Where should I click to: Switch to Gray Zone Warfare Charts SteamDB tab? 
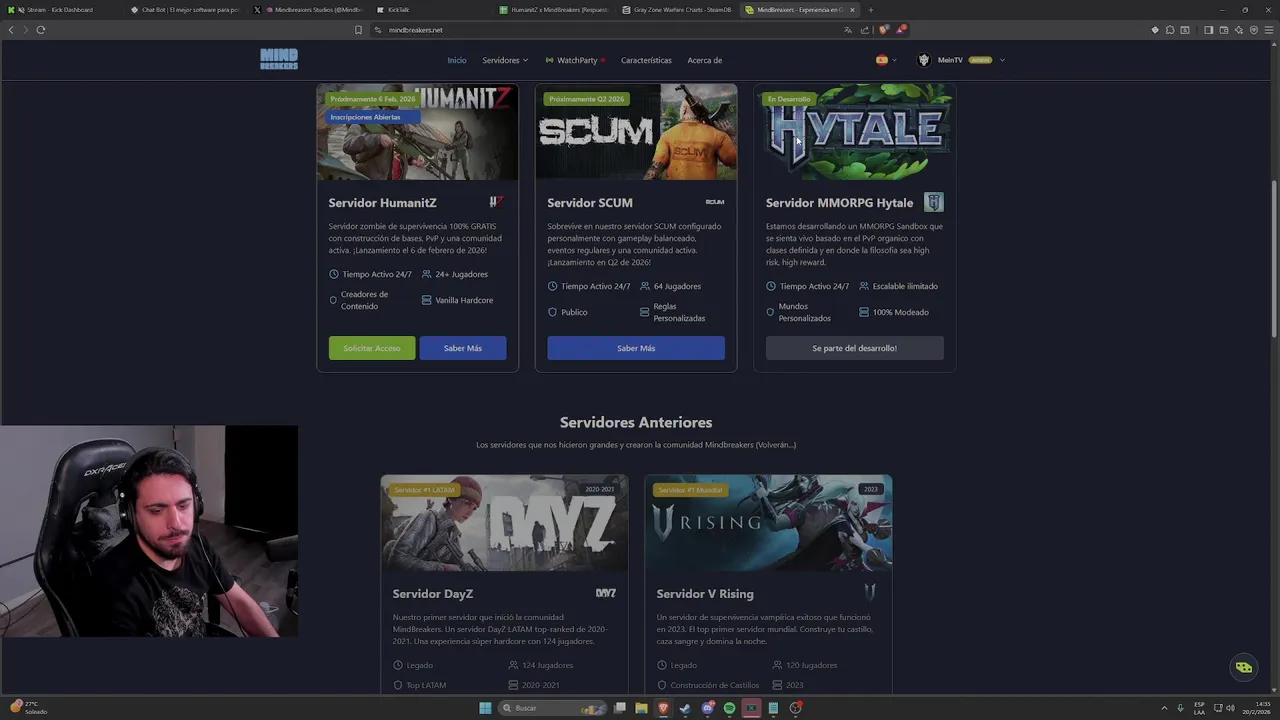click(x=677, y=10)
